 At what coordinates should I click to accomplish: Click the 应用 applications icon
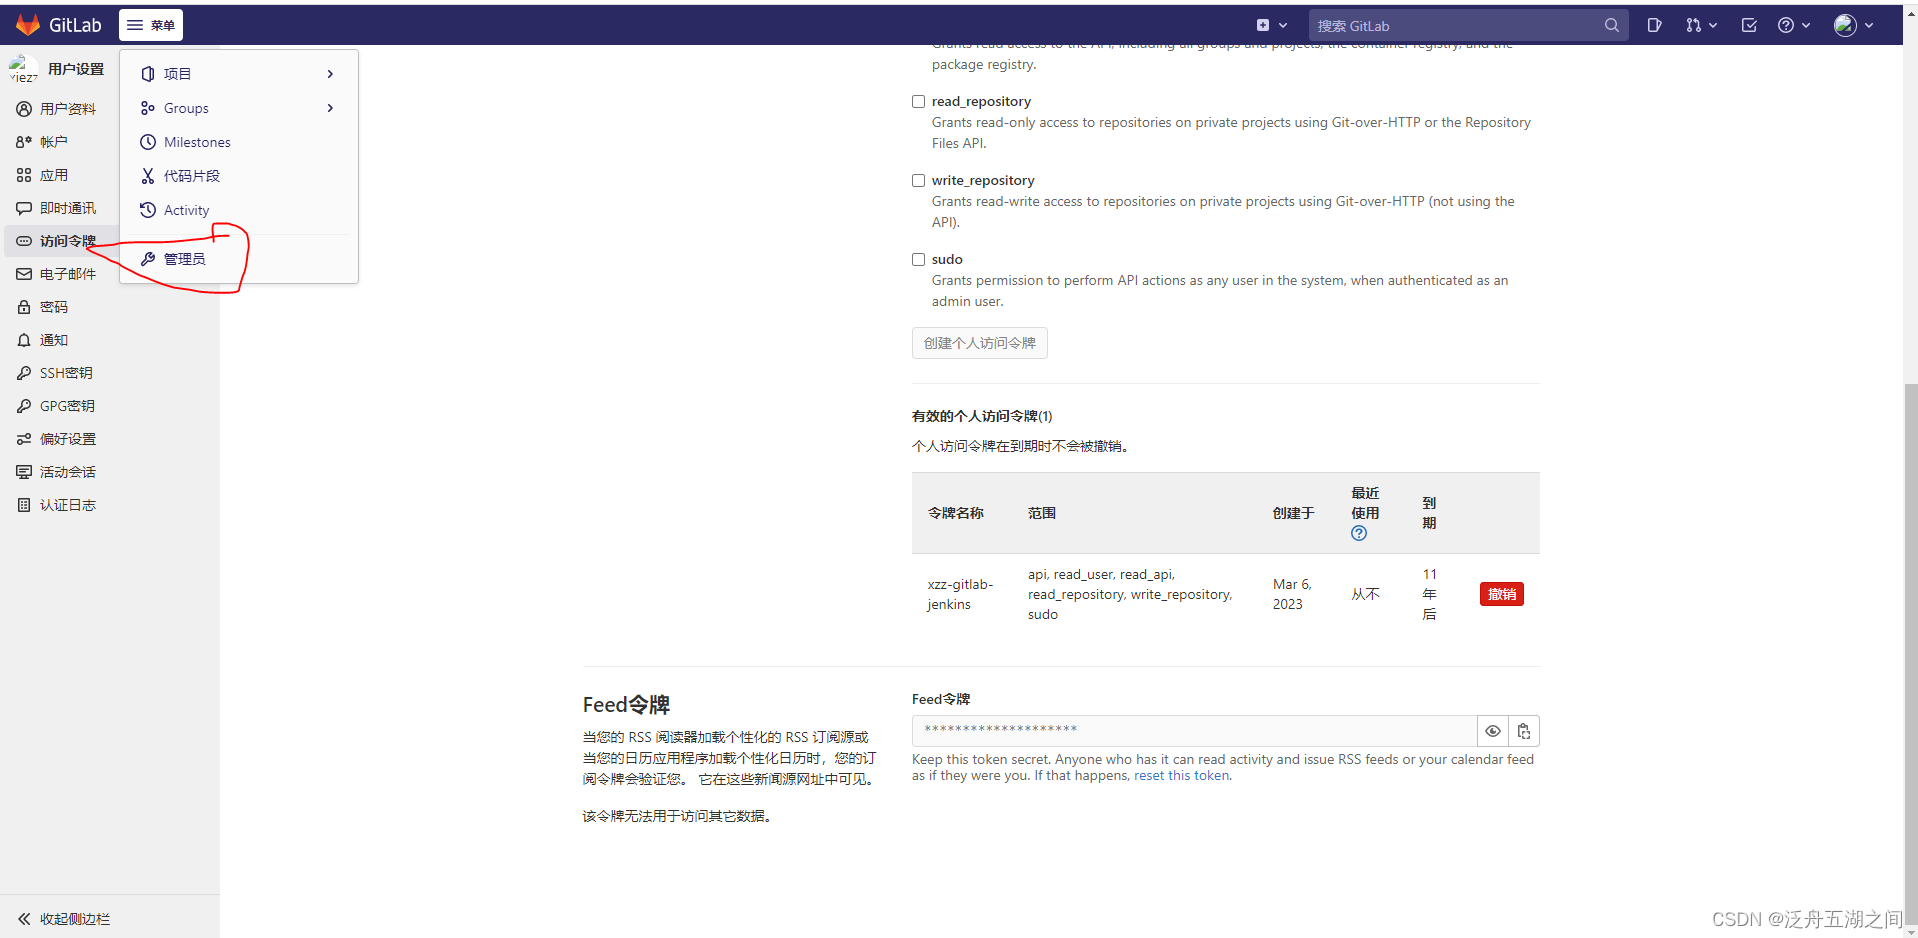click(24, 175)
